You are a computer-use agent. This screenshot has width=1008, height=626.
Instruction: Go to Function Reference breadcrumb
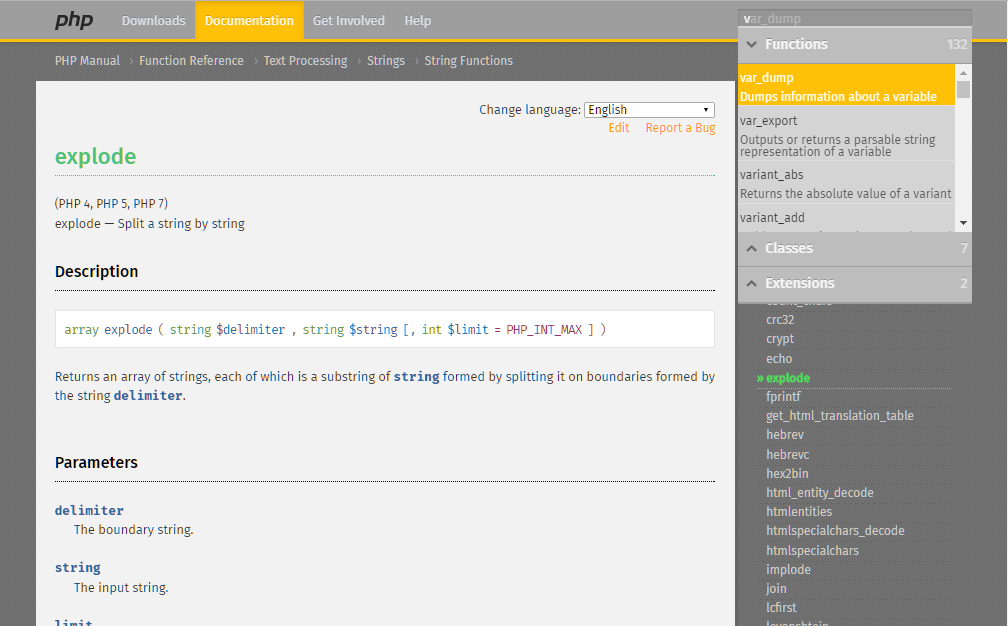[192, 60]
